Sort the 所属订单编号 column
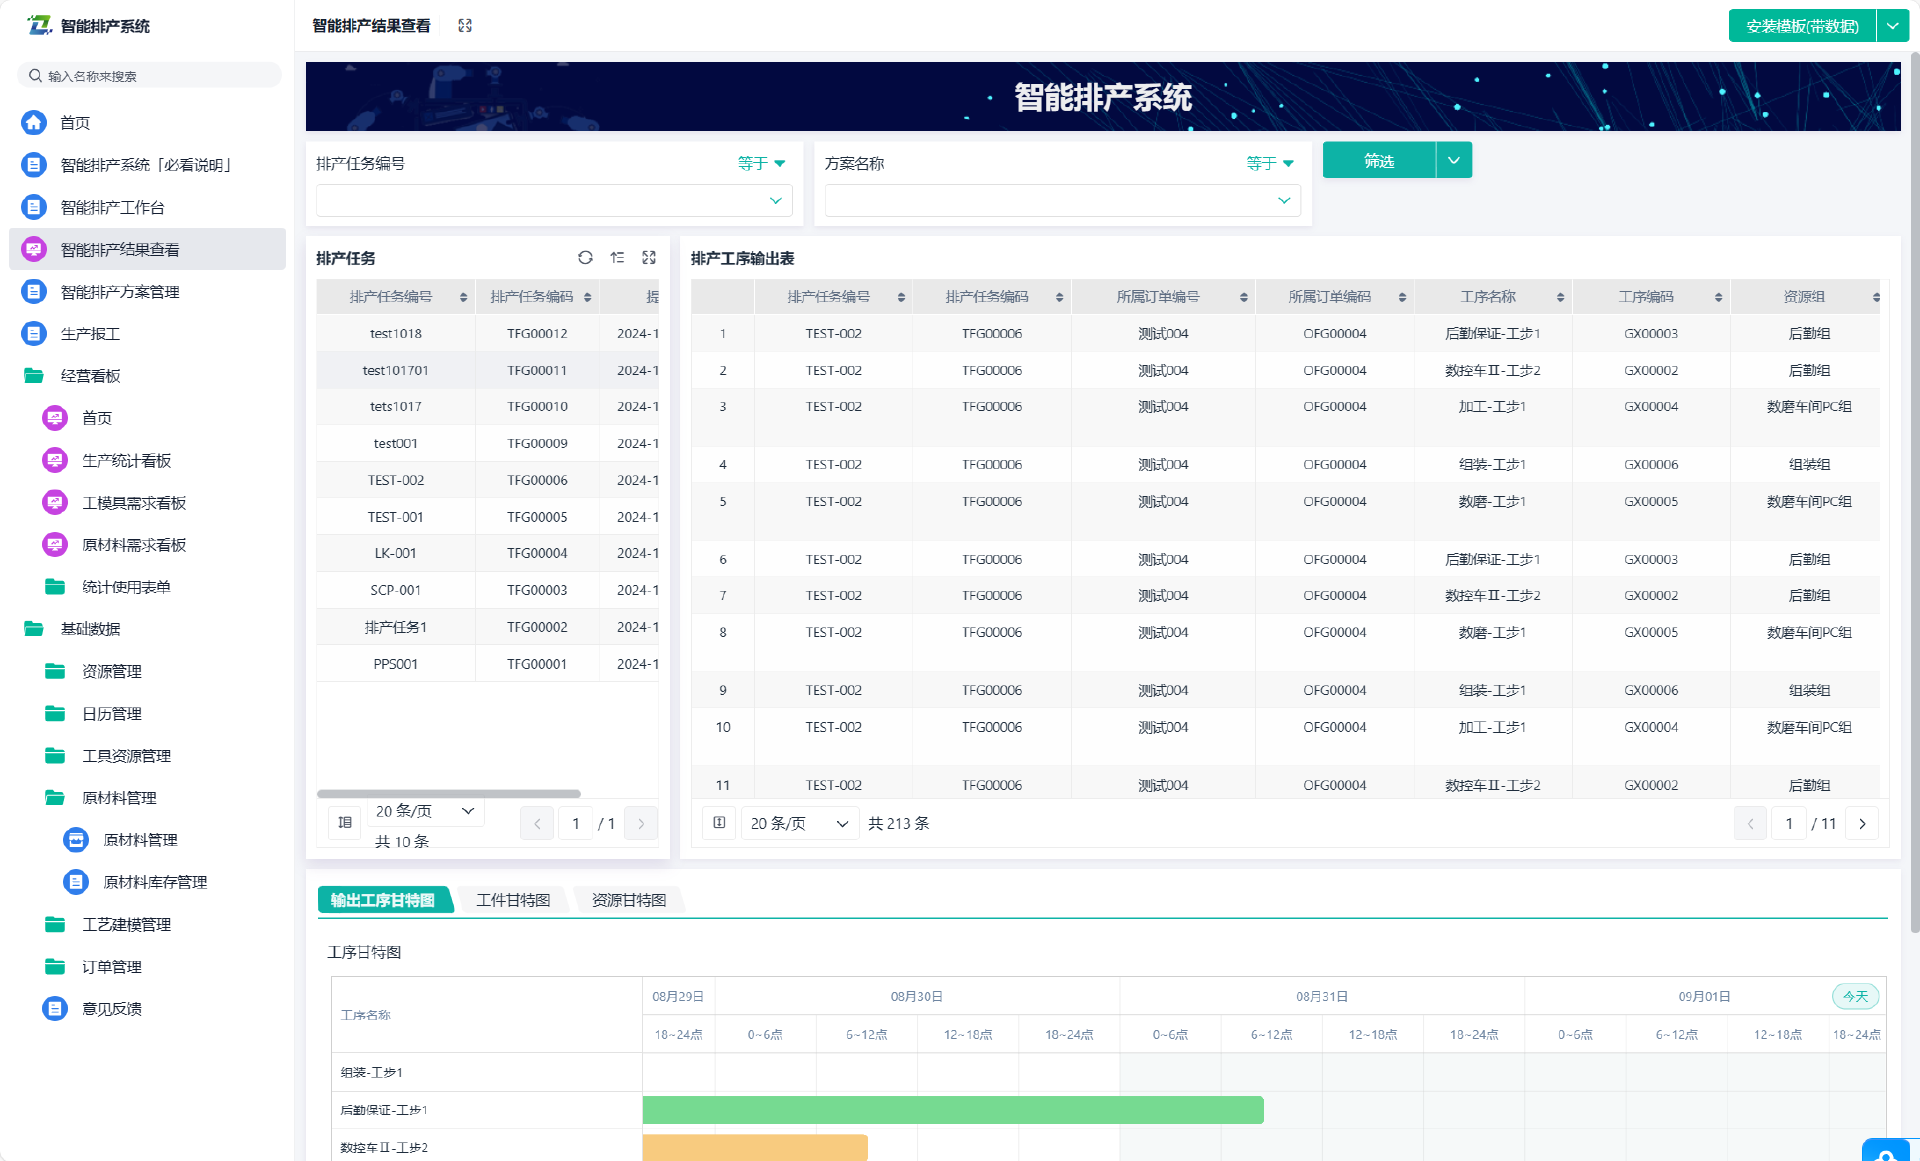The width and height of the screenshot is (1920, 1161). point(1243,297)
